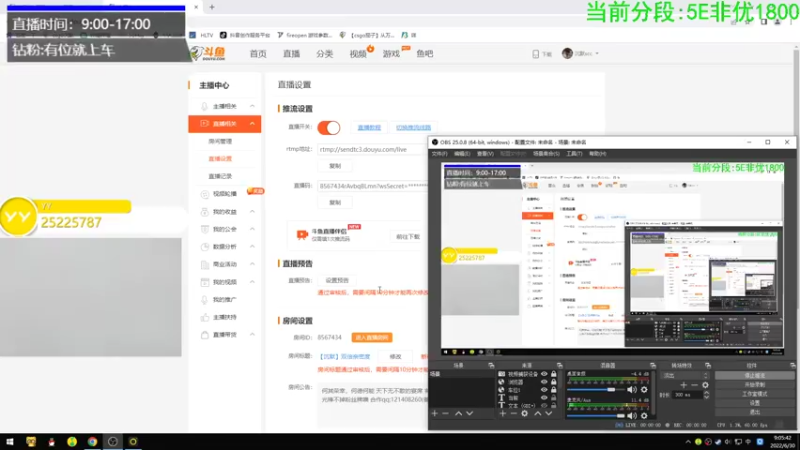Open the 鱼吧 tab in Douyu
800x450 pixels.
coord(424,54)
